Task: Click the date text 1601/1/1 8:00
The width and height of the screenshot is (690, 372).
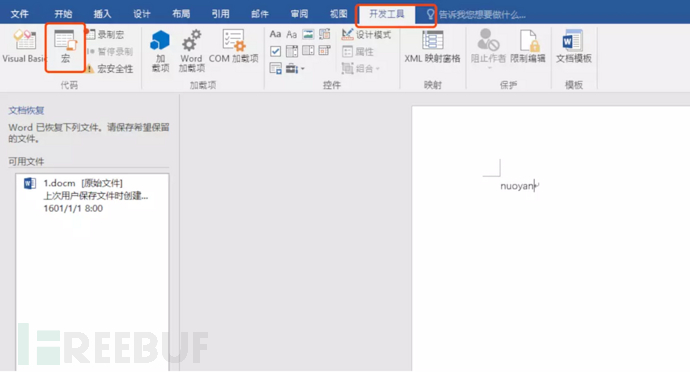Action: coord(73,208)
